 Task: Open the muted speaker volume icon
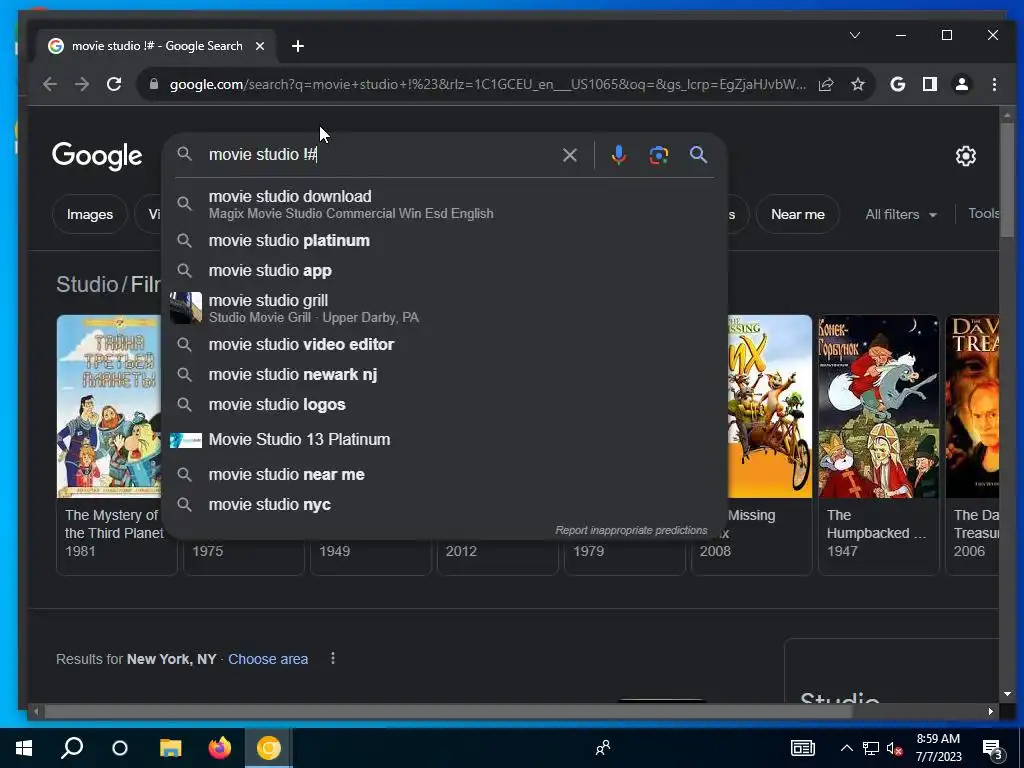894,748
